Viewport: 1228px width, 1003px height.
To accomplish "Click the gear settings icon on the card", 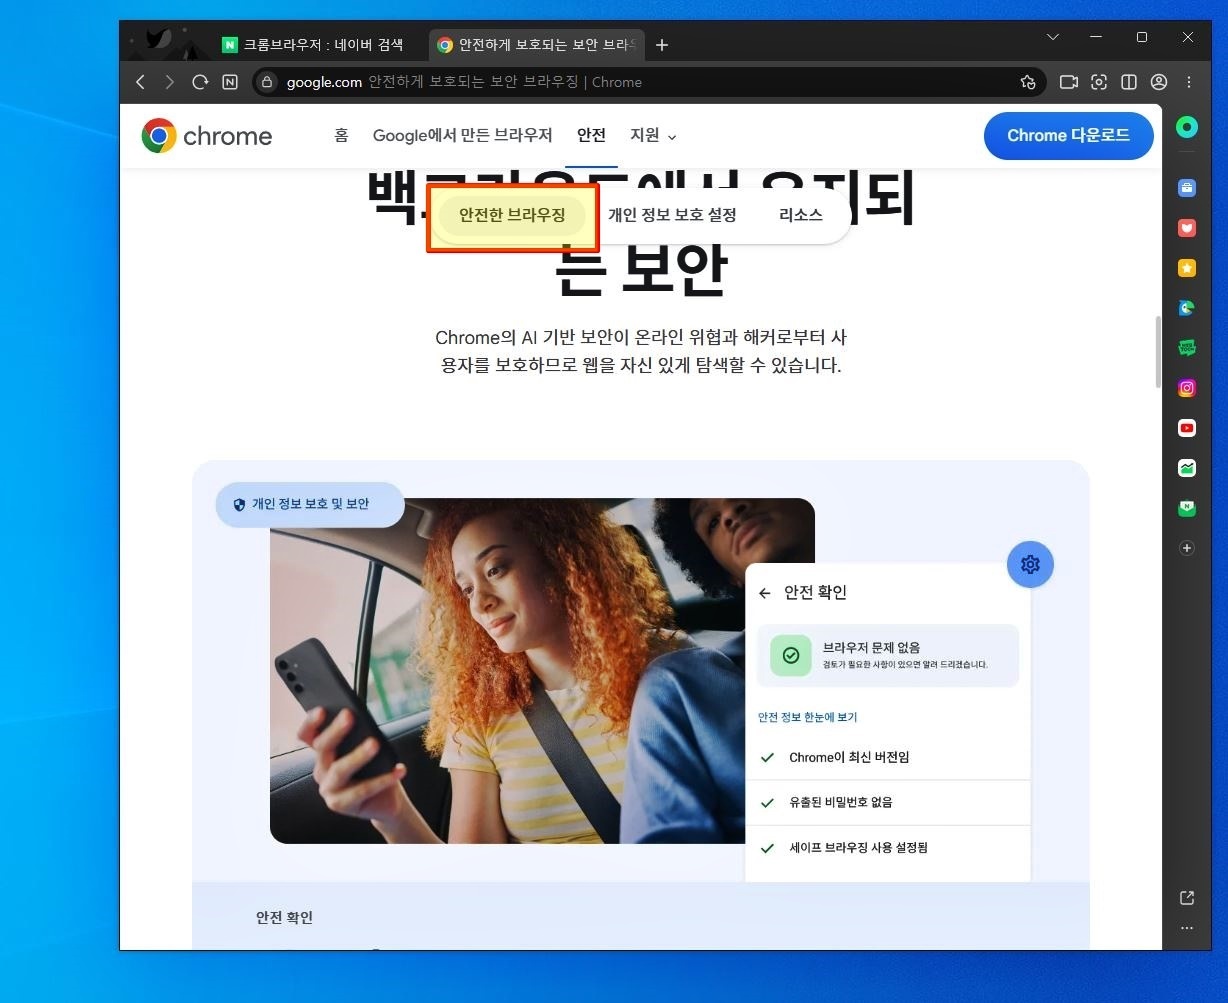I will [1030, 565].
